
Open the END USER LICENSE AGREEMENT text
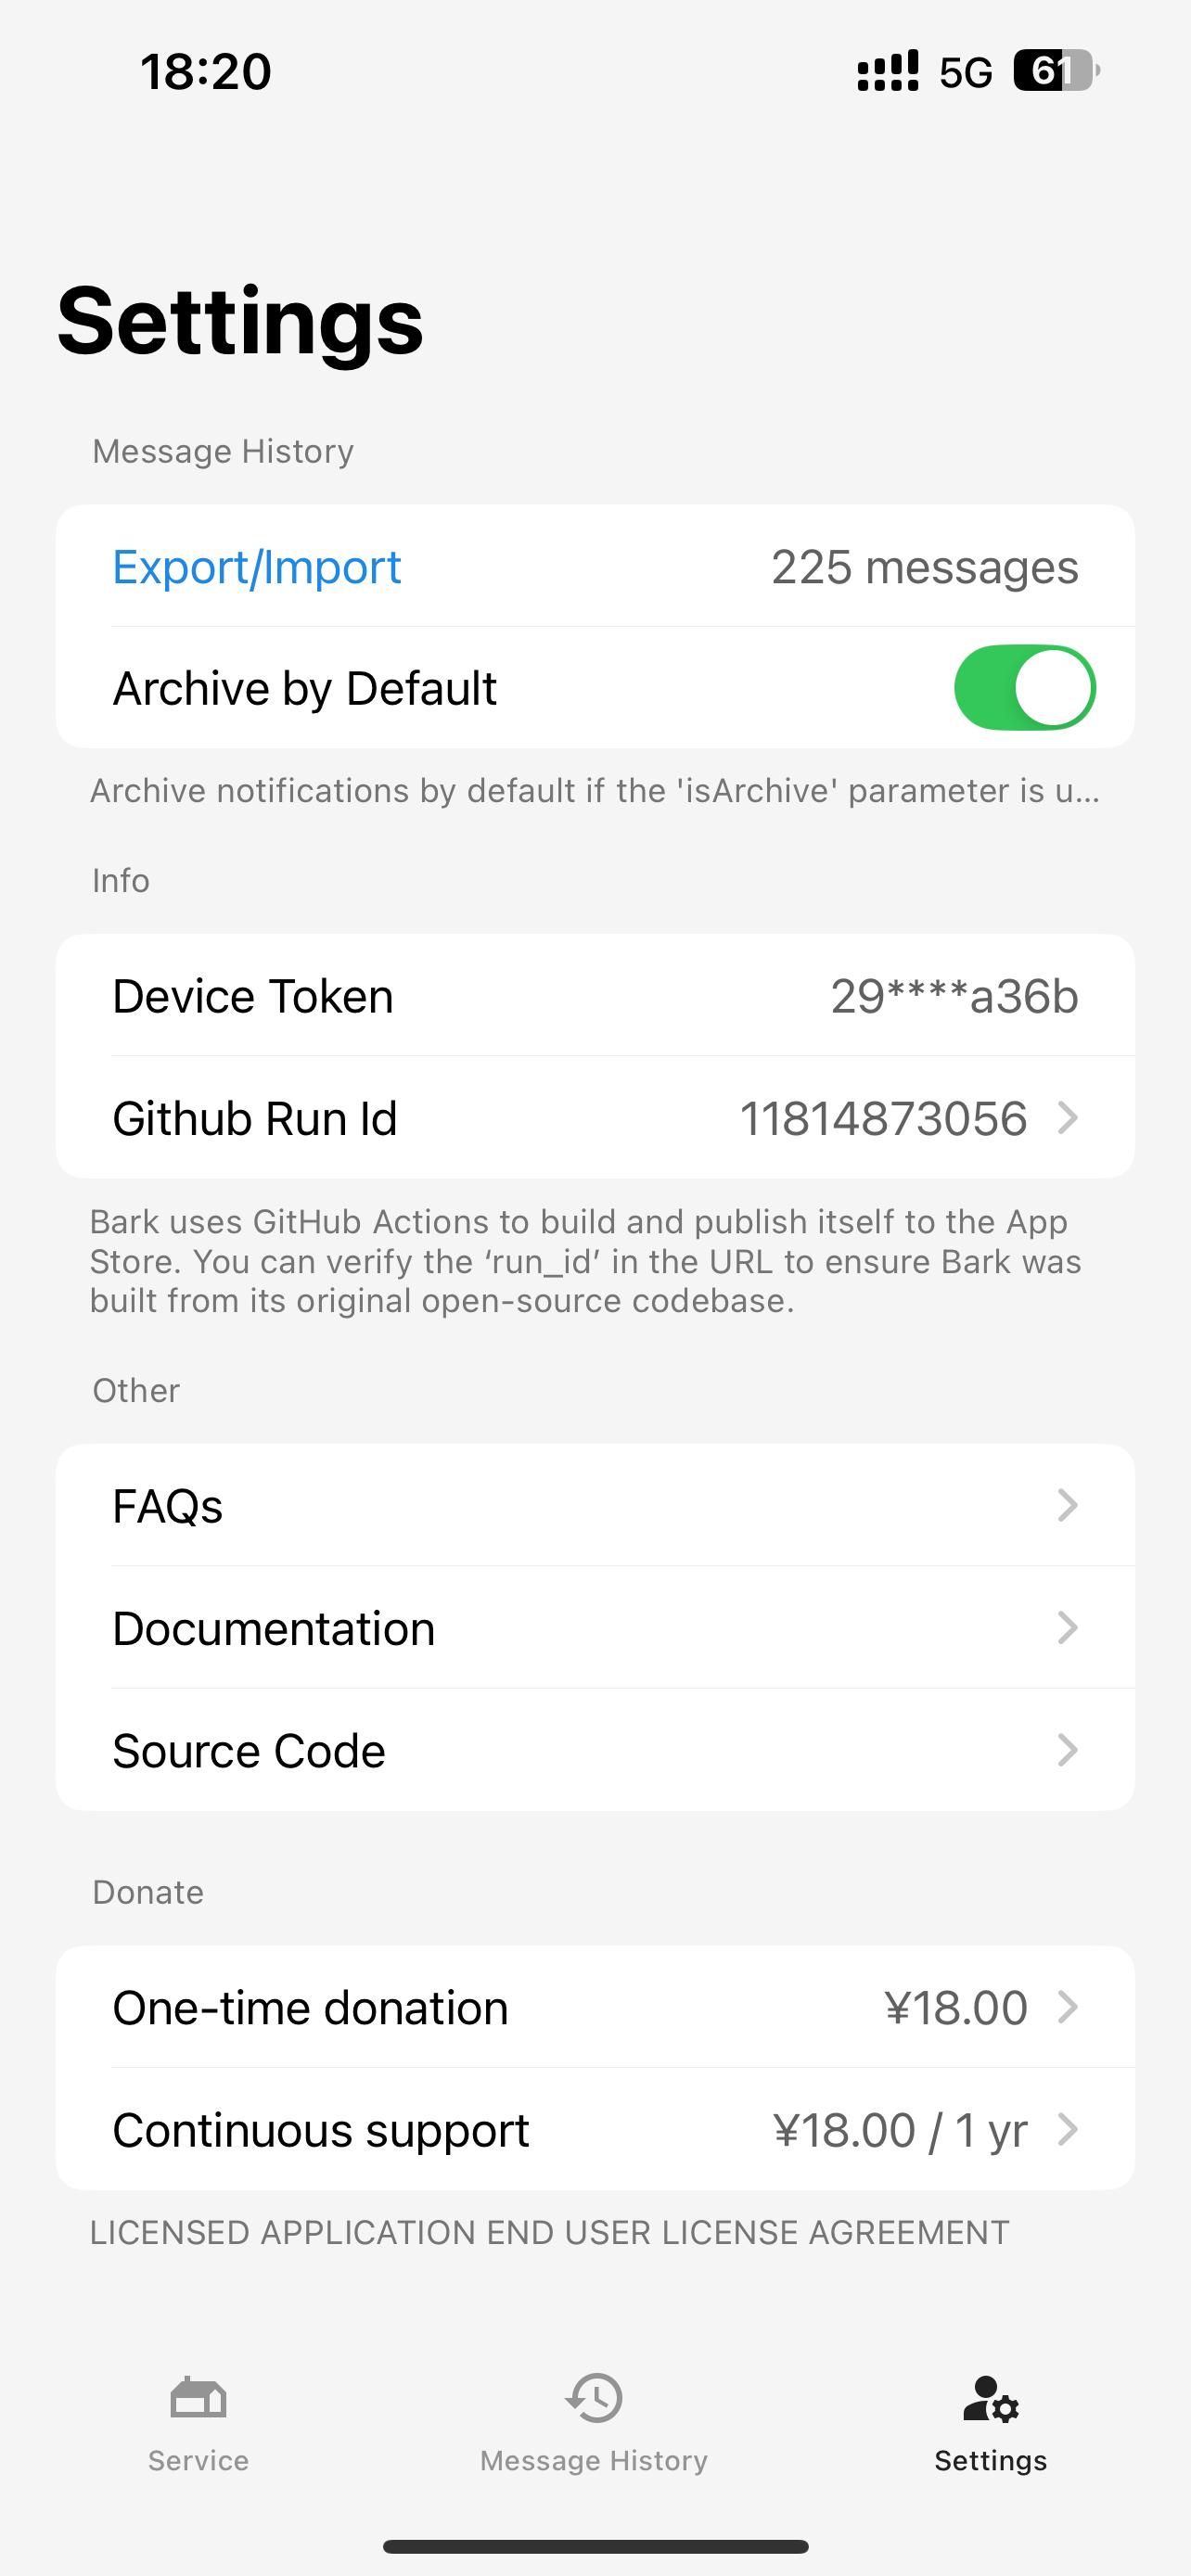pyautogui.click(x=549, y=2233)
